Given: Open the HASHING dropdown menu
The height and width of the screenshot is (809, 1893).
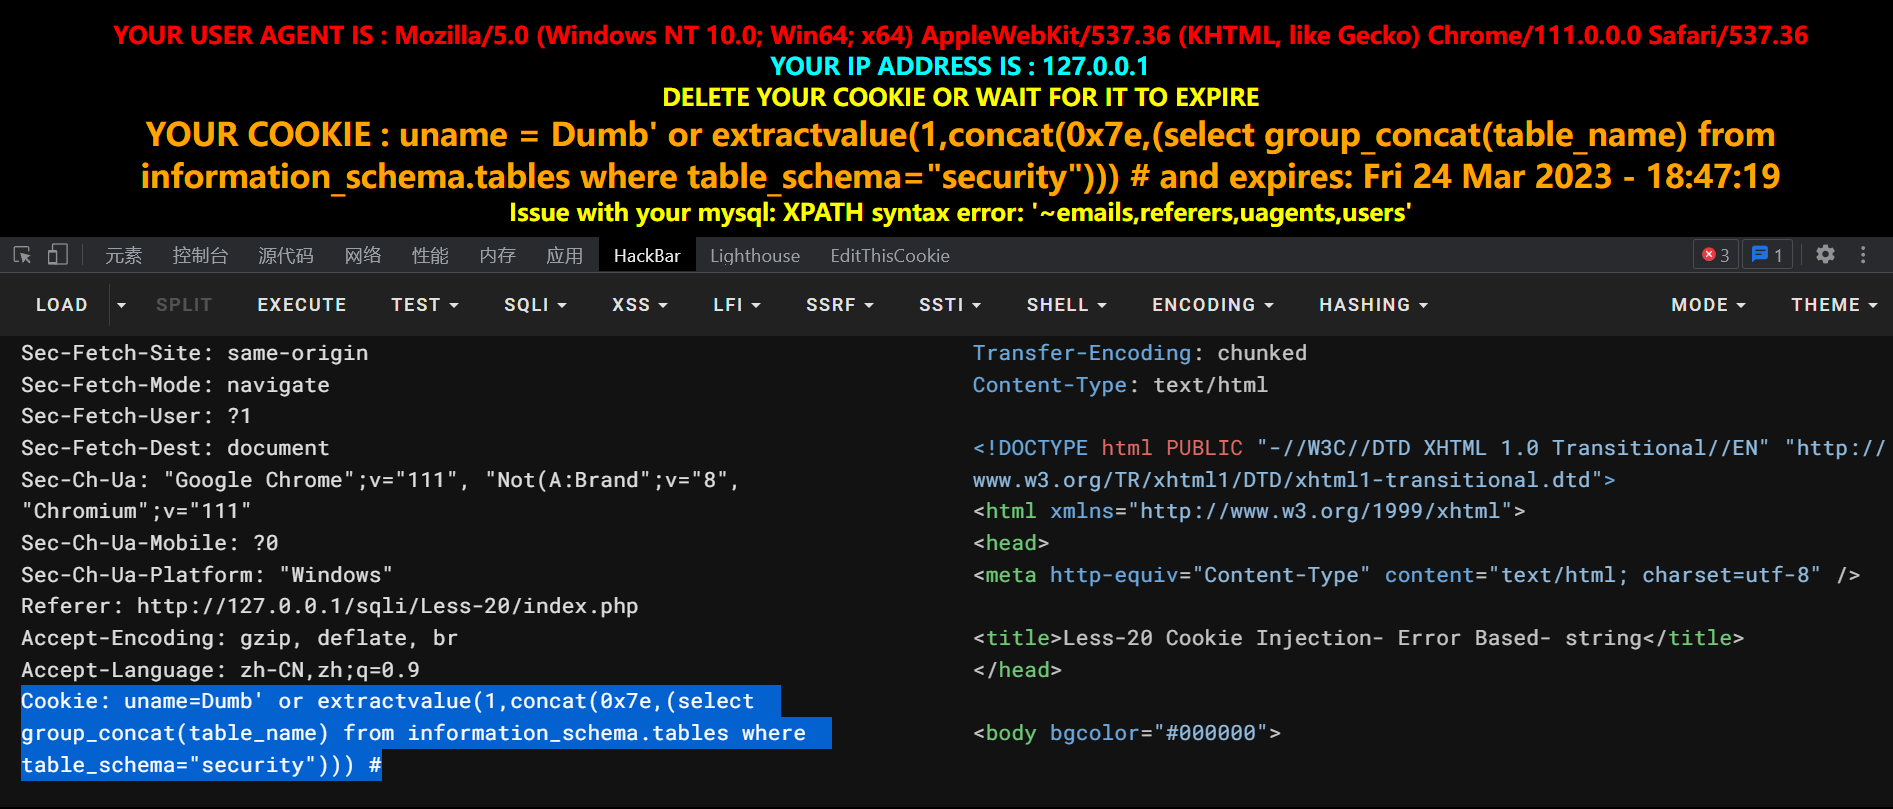Looking at the screenshot, I should click(1373, 305).
